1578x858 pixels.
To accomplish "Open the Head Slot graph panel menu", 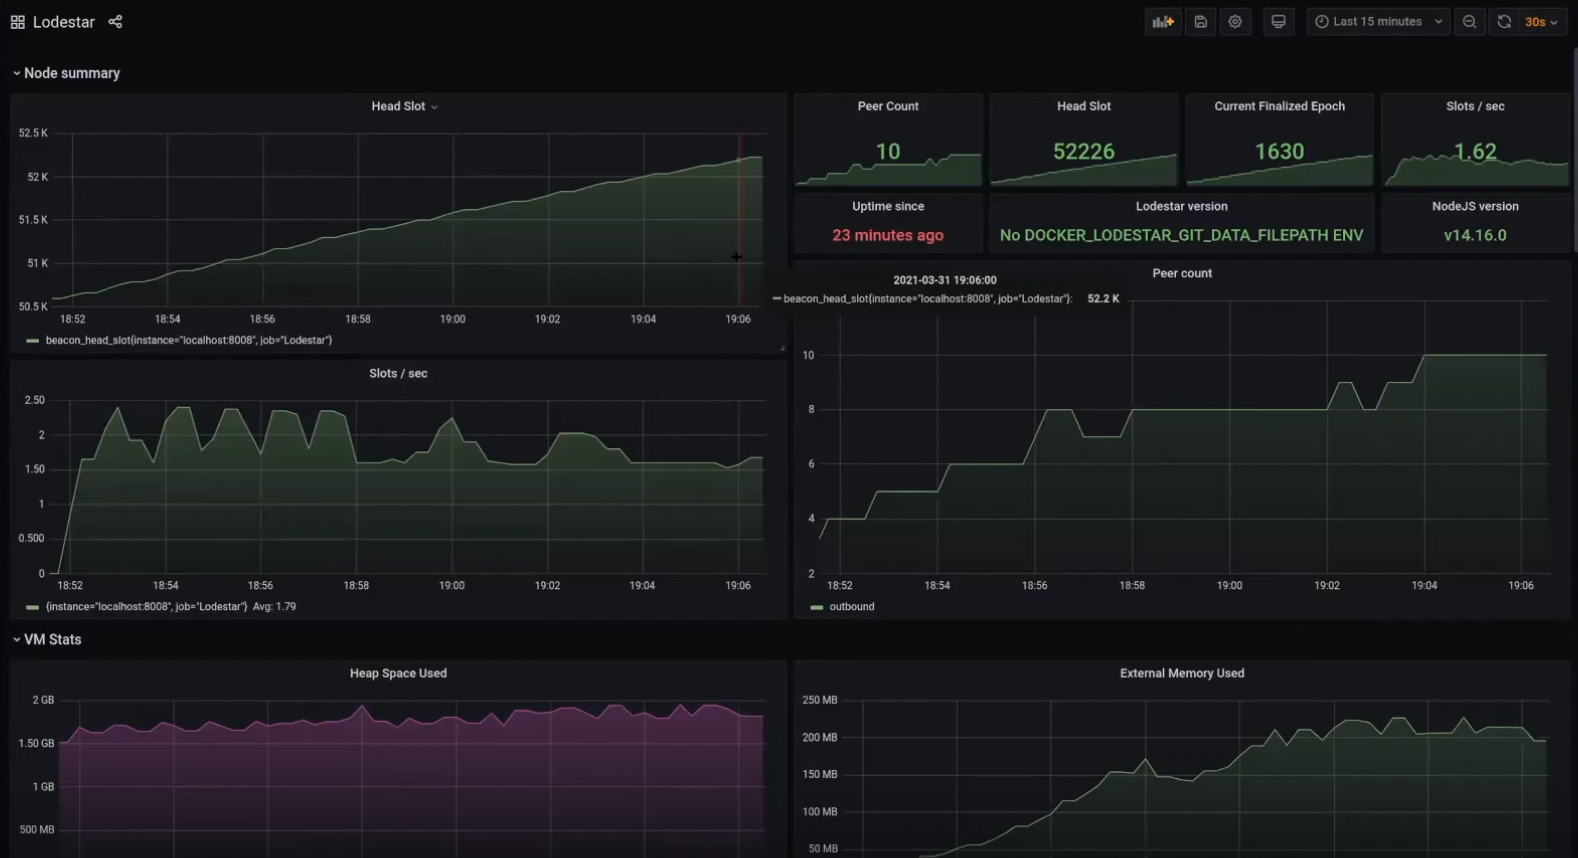I will 404,106.
